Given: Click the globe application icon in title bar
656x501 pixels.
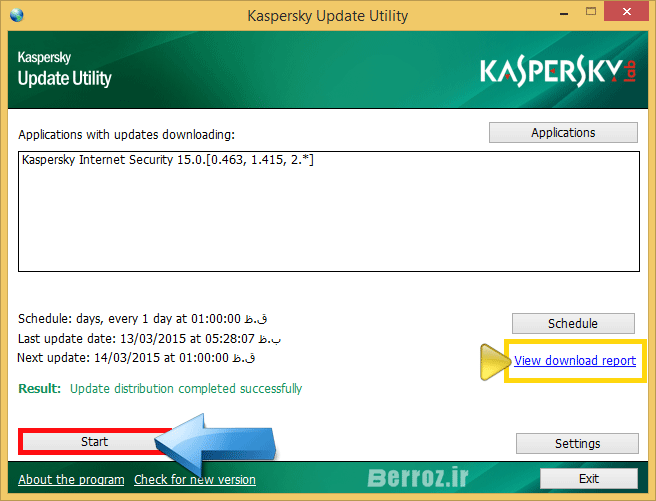Looking at the screenshot, I should 17,15.
